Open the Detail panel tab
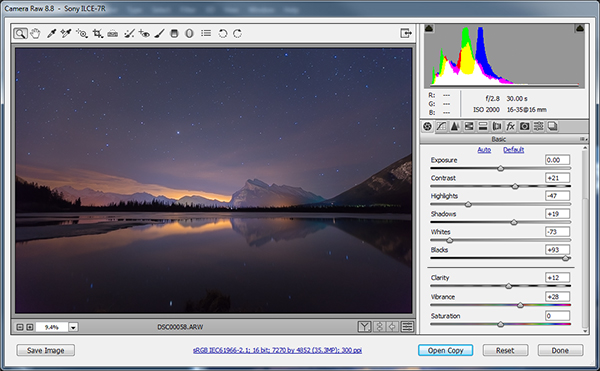 click(455, 126)
